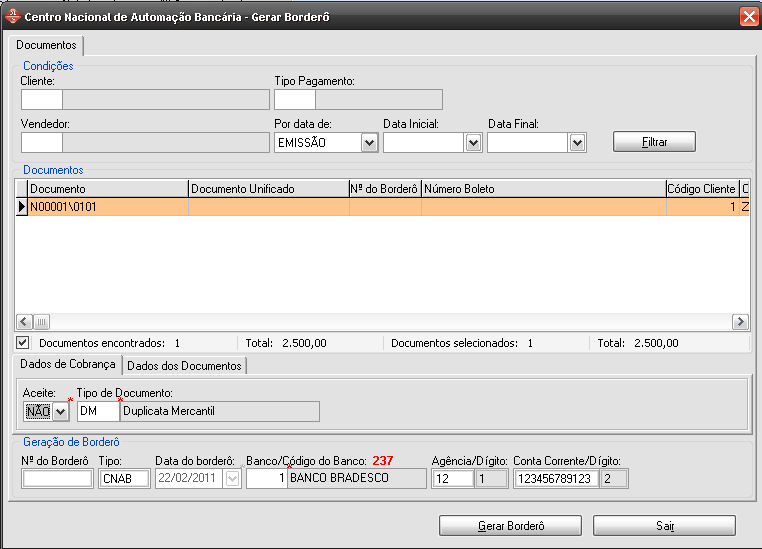762x549 pixels.
Task: Click the Vendedor name display field
Action: 166,143
